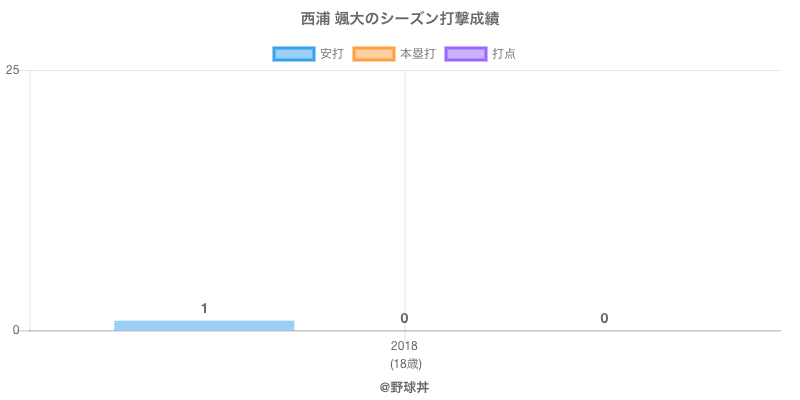Viewport: 800px width, 400px height.
Task: Click the orange 本塁打 legend swatch
Action: point(373,54)
